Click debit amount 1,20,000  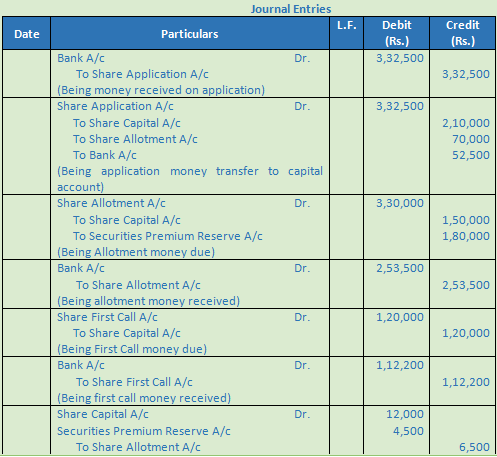[400, 317]
